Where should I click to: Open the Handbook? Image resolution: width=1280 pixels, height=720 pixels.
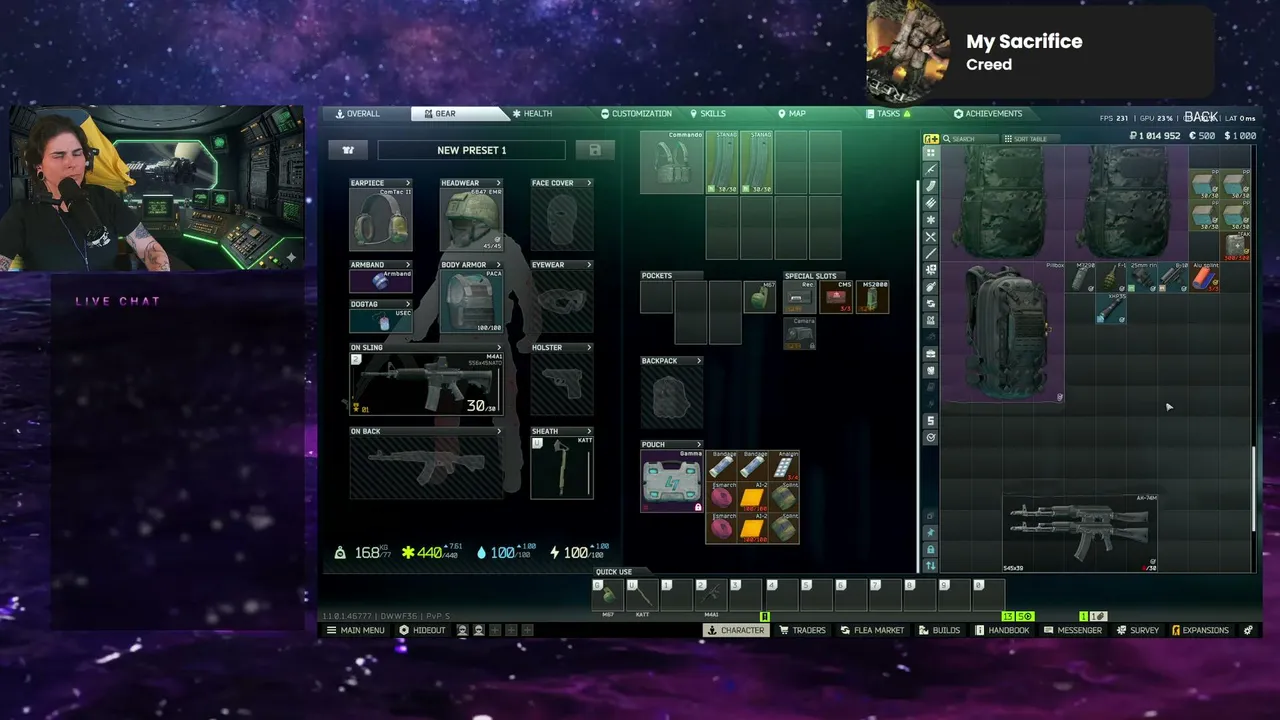[x=1002, y=630]
